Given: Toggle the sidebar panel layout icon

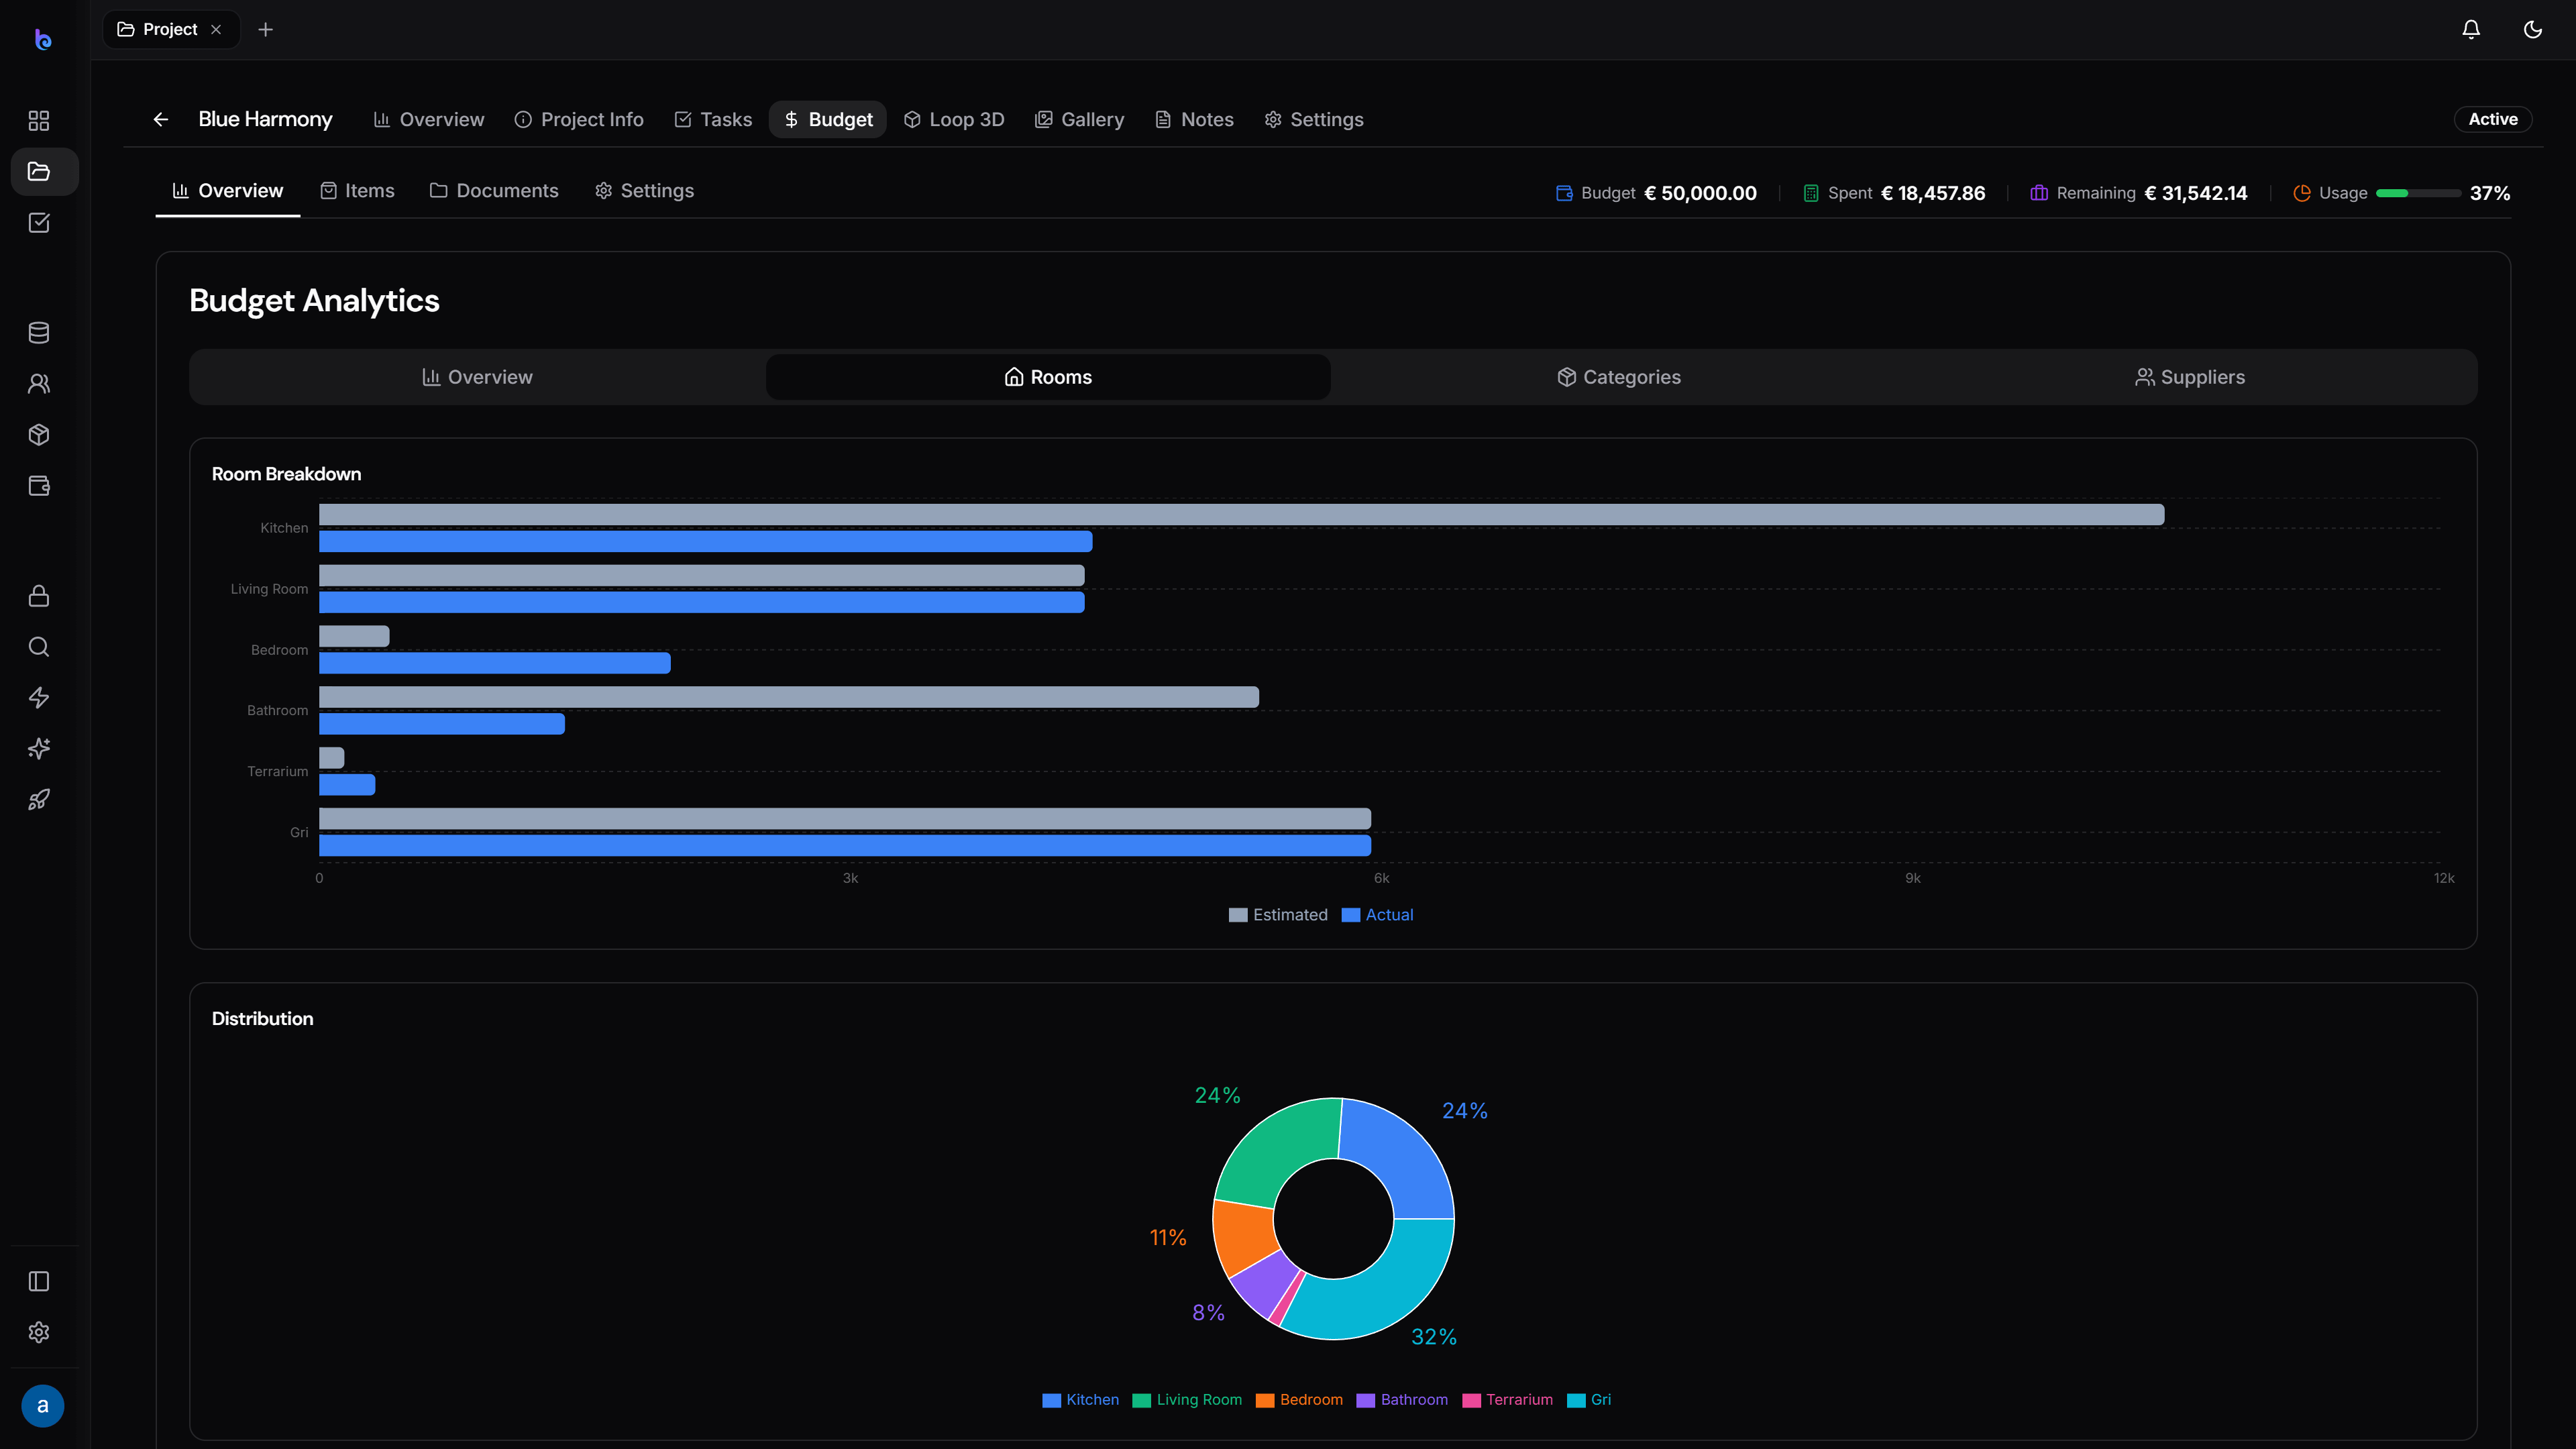Looking at the screenshot, I should [x=39, y=1281].
